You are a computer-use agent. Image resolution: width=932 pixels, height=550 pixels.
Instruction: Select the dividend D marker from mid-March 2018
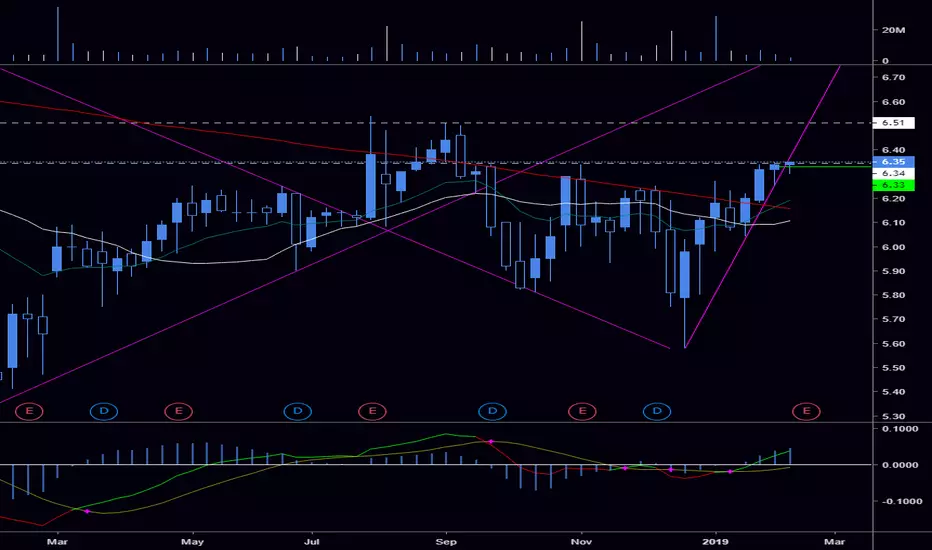point(103,411)
